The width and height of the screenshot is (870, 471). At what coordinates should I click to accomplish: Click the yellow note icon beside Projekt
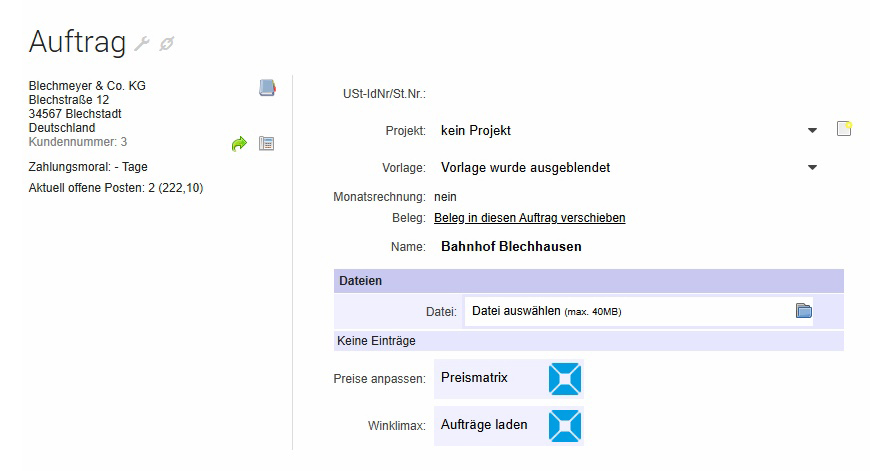pyautogui.click(x=844, y=129)
